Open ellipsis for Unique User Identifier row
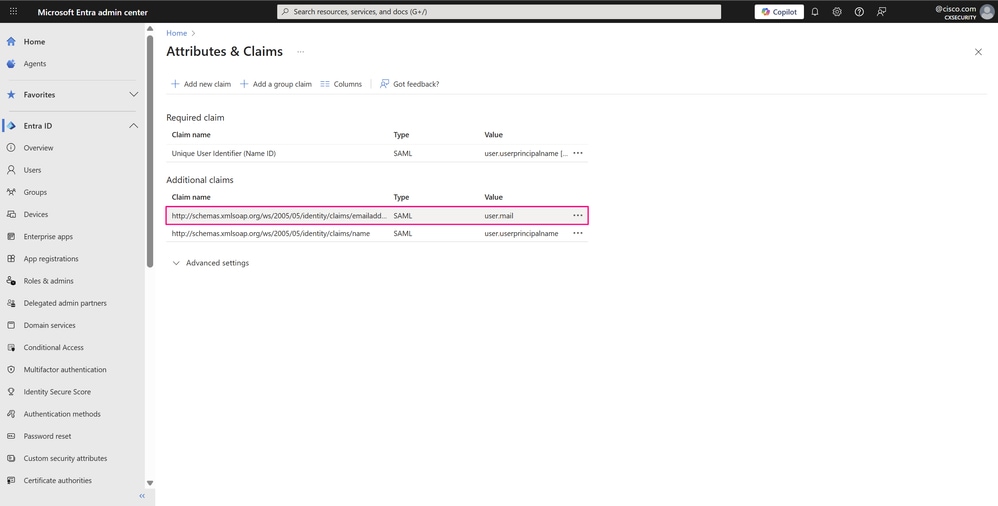This screenshot has width=998, height=506. pos(578,153)
